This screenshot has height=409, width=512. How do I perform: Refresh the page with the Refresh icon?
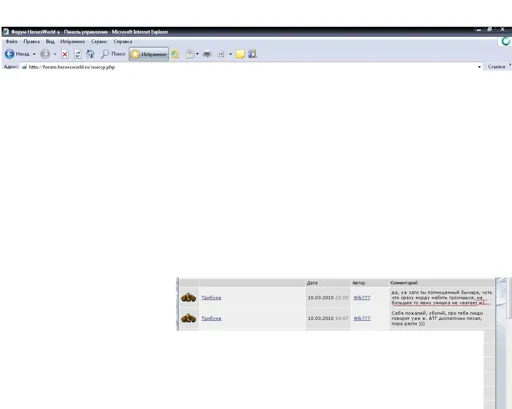pos(77,54)
